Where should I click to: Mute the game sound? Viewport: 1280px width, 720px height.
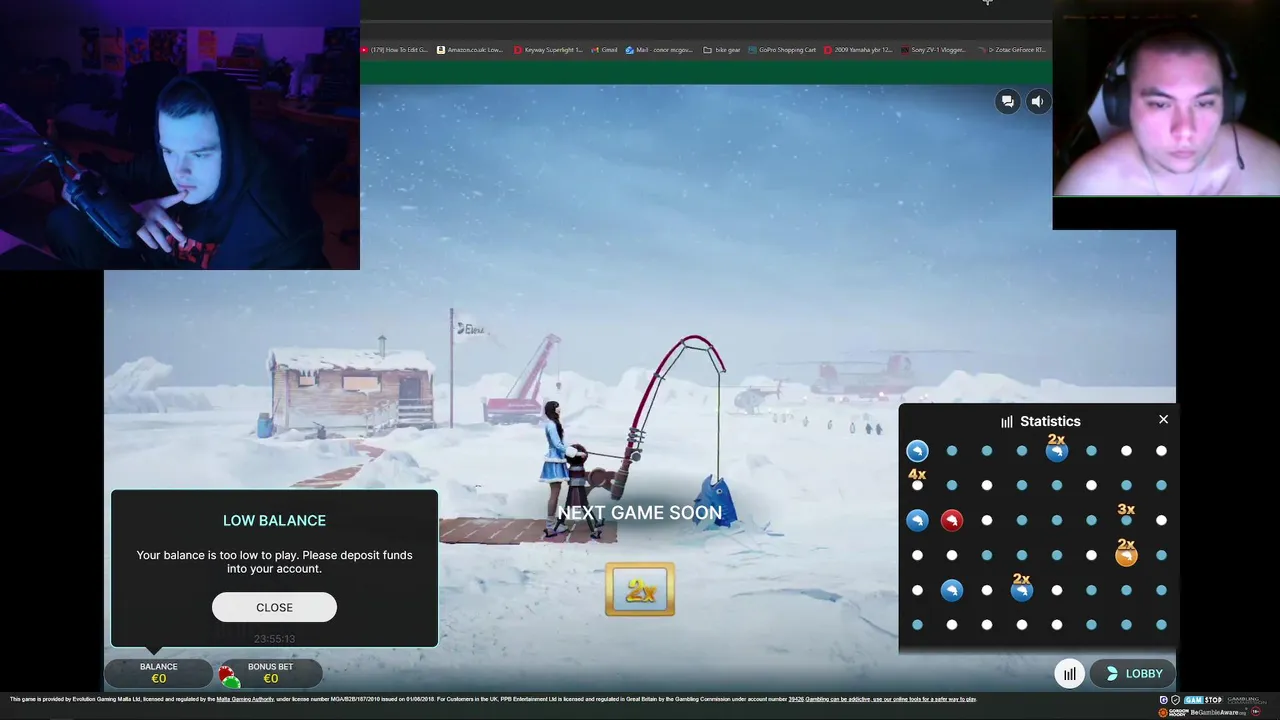(x=1038, y=101)
